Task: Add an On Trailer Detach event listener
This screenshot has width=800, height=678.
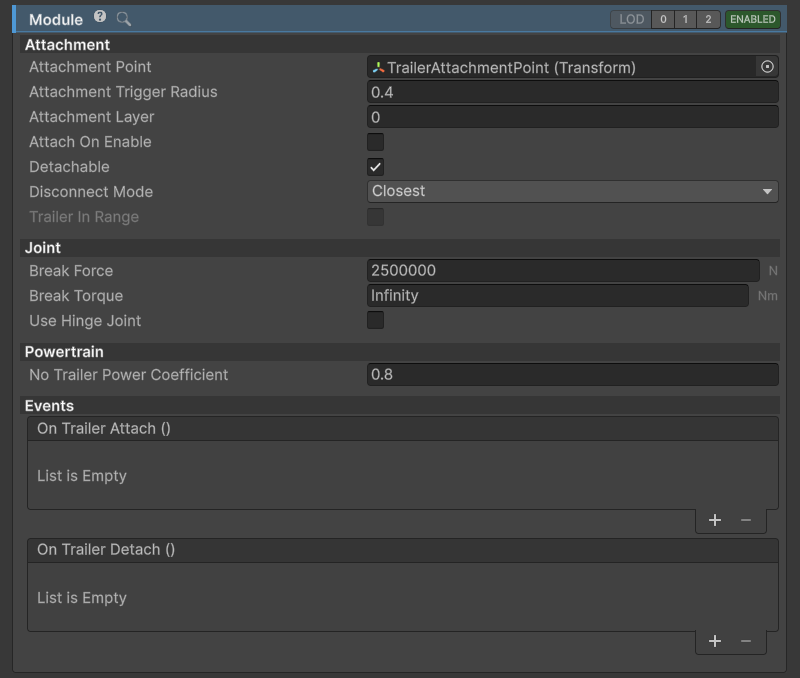Action: (x=715, y=641)
